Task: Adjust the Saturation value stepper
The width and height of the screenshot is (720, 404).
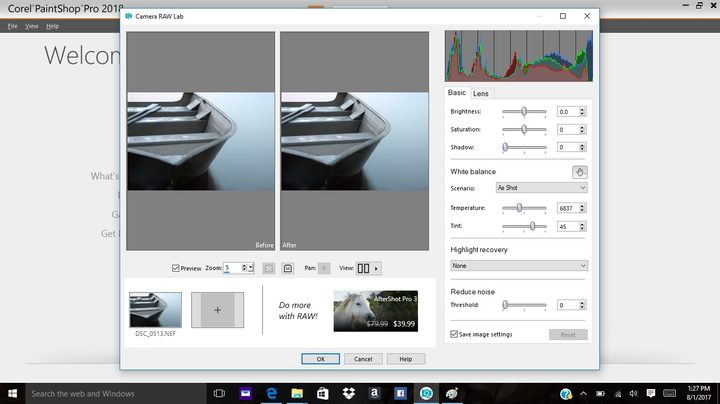Action: pyautogui.click(x=582, y=129)
